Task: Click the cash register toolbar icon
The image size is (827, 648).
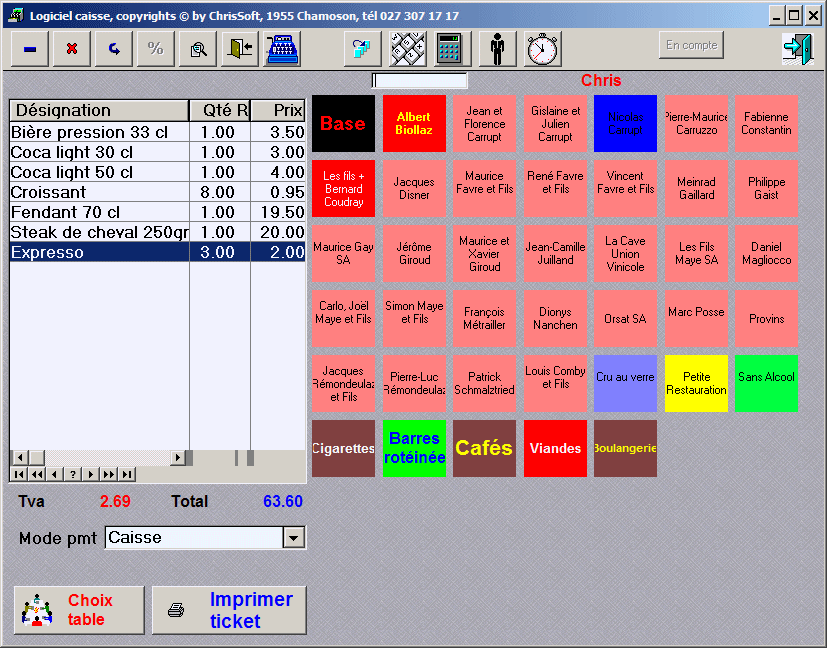Action: [283, 49]
